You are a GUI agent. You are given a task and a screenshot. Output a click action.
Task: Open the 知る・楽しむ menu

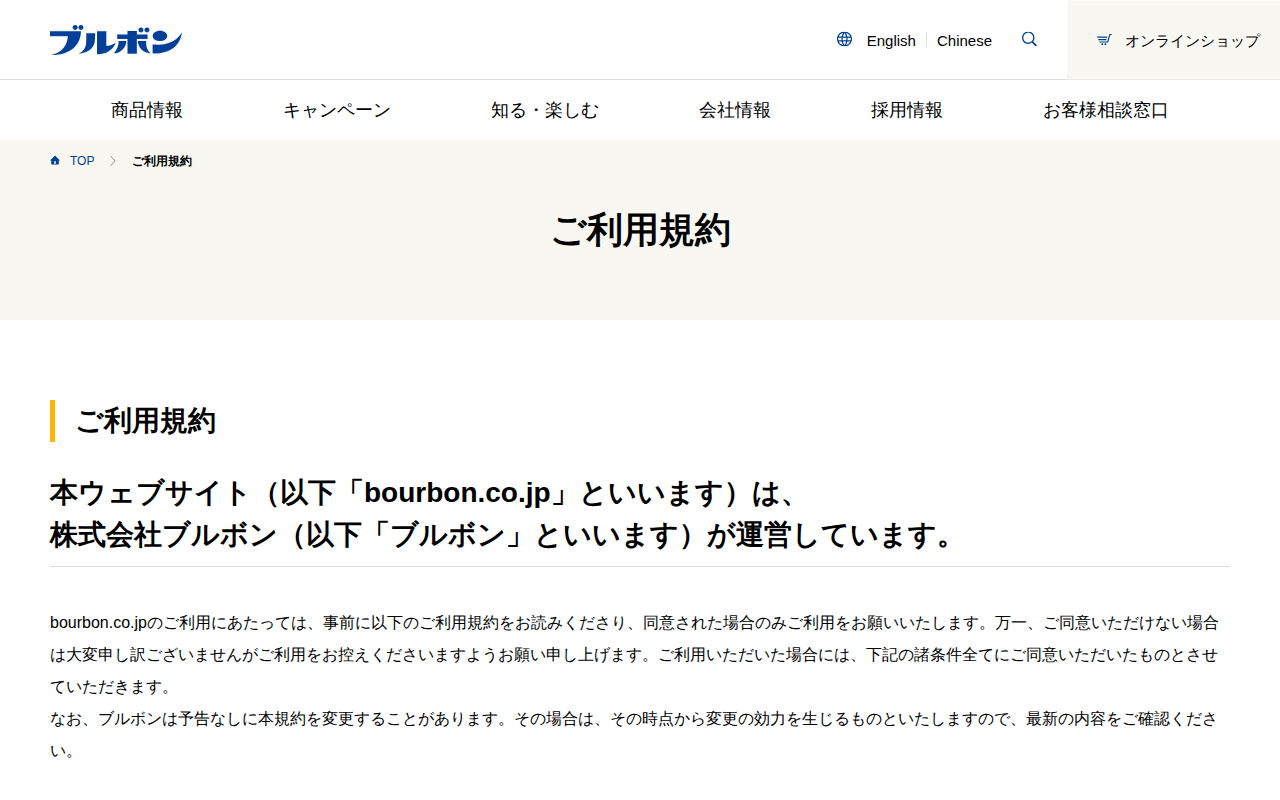pyautogui.click(x=545, y=110)
